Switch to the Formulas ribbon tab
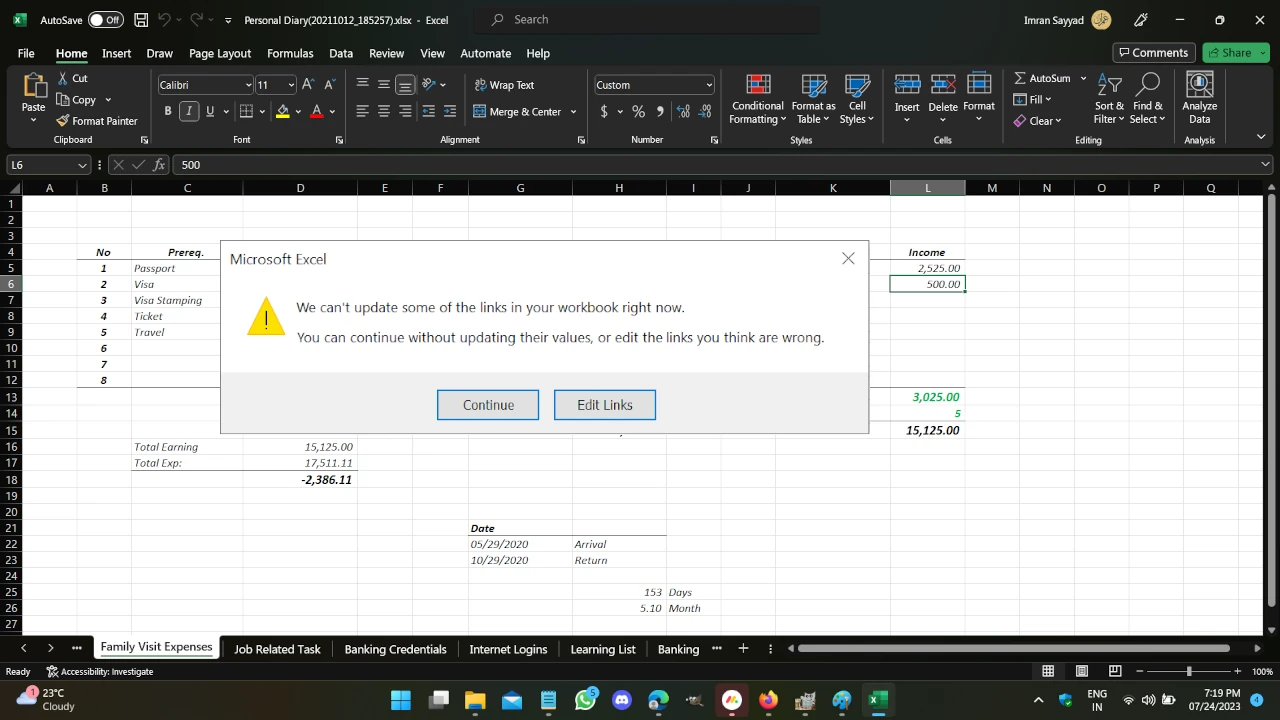 (x=290, y=53)
